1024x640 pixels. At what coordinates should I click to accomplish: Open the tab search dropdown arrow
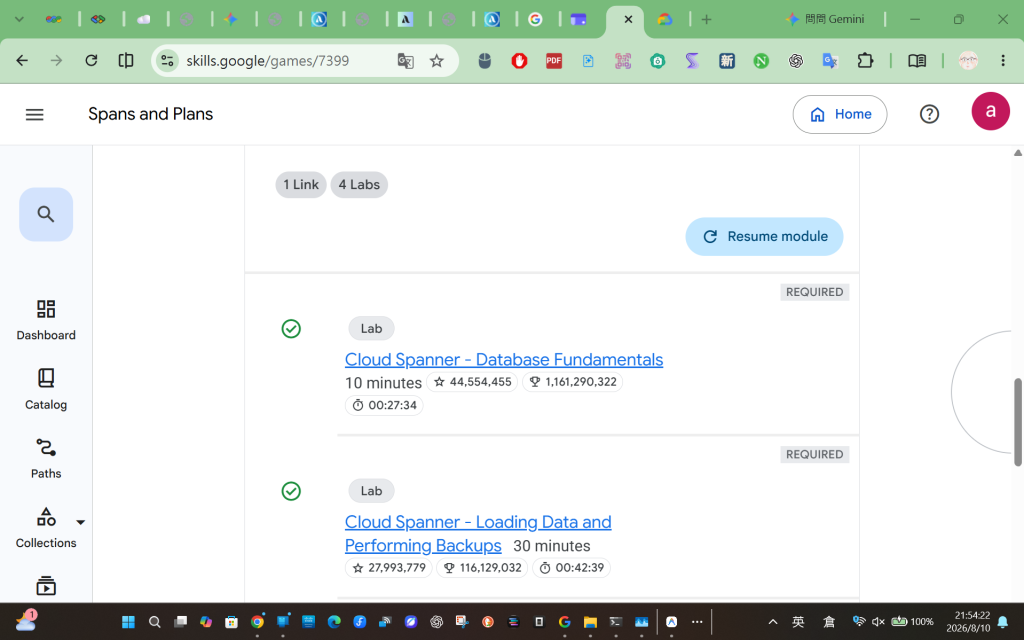pyautogui.click(x=19, y=20)
